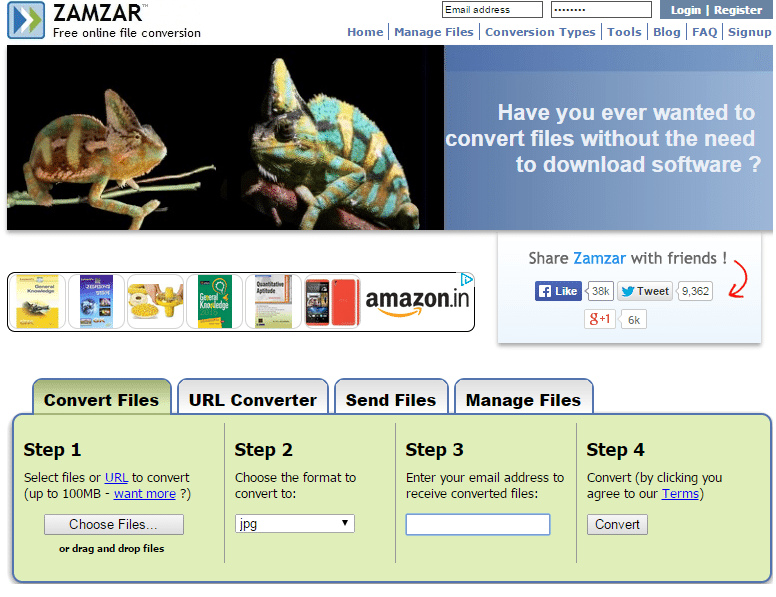Image resolution: width=776 pixels, height=597 pixels.
Task: Open the Quantitative Aptitude book ad thumbnail
Action: 273,301
